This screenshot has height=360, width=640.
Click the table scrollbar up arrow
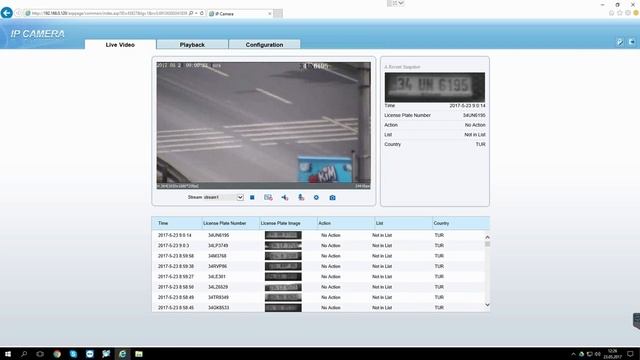487,237
